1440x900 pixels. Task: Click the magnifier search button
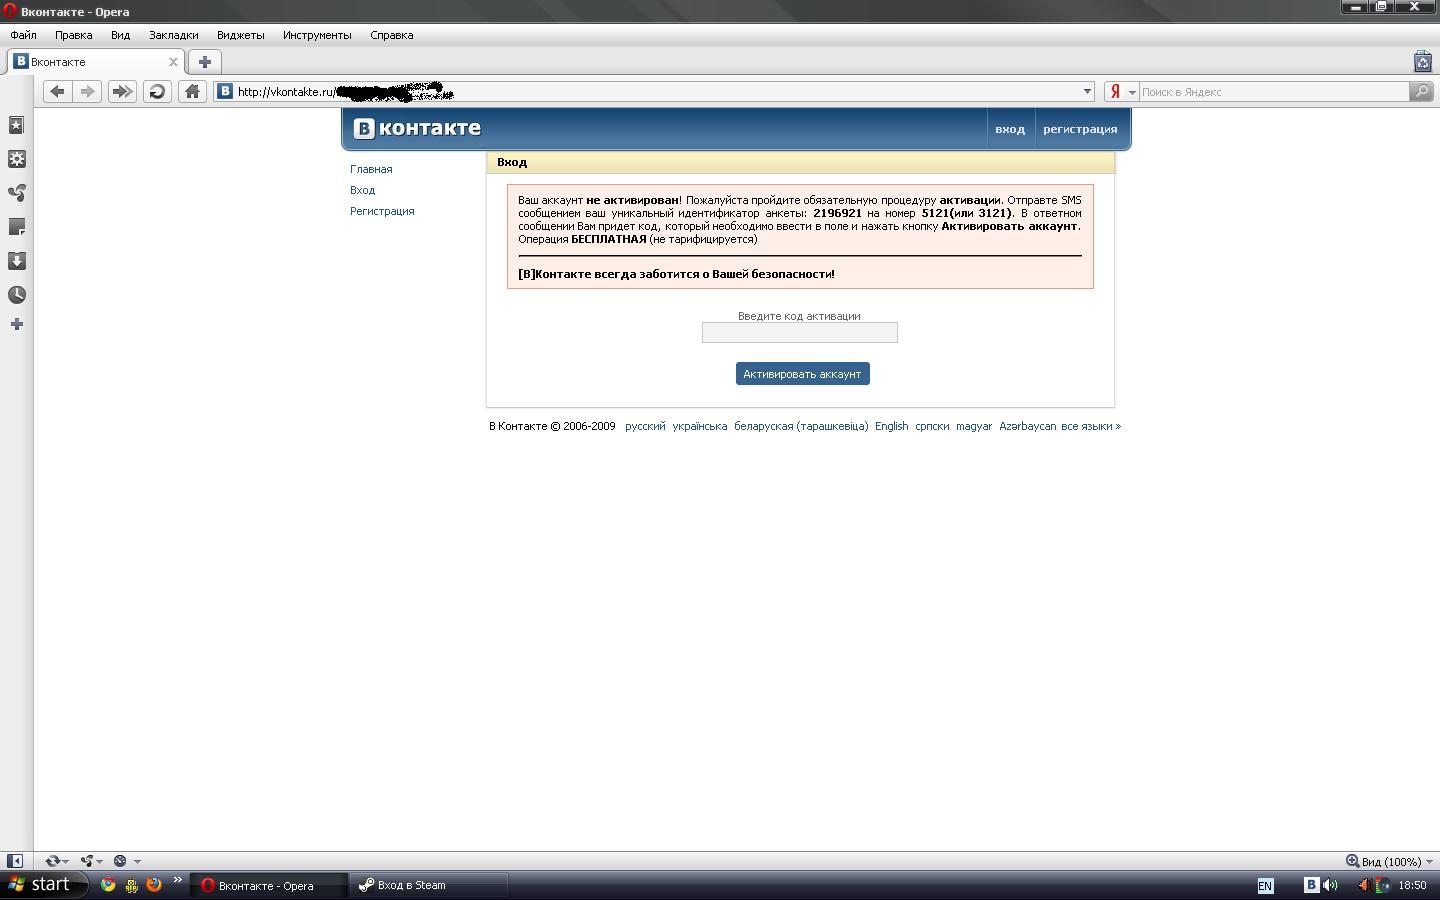[x=1421, y=92]
